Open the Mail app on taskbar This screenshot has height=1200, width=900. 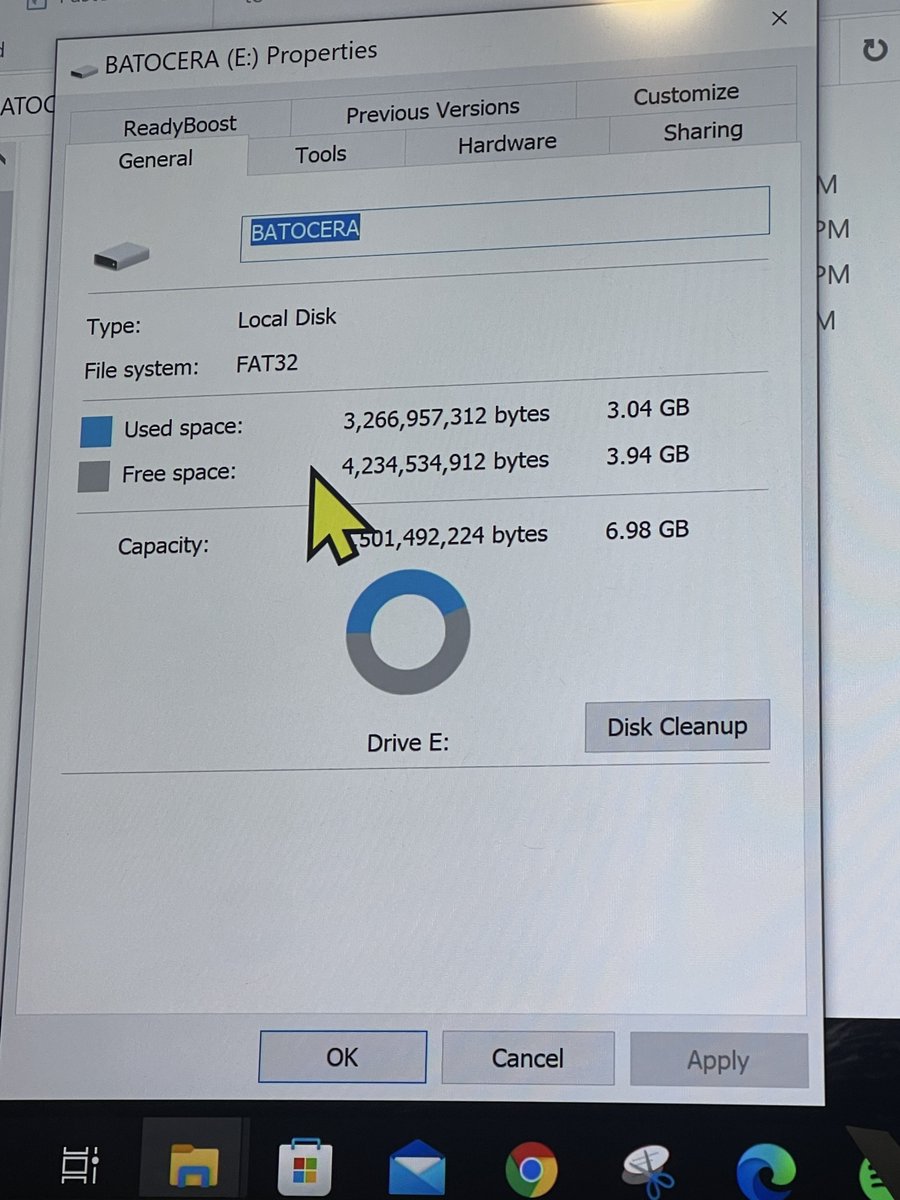(418, 1167)
